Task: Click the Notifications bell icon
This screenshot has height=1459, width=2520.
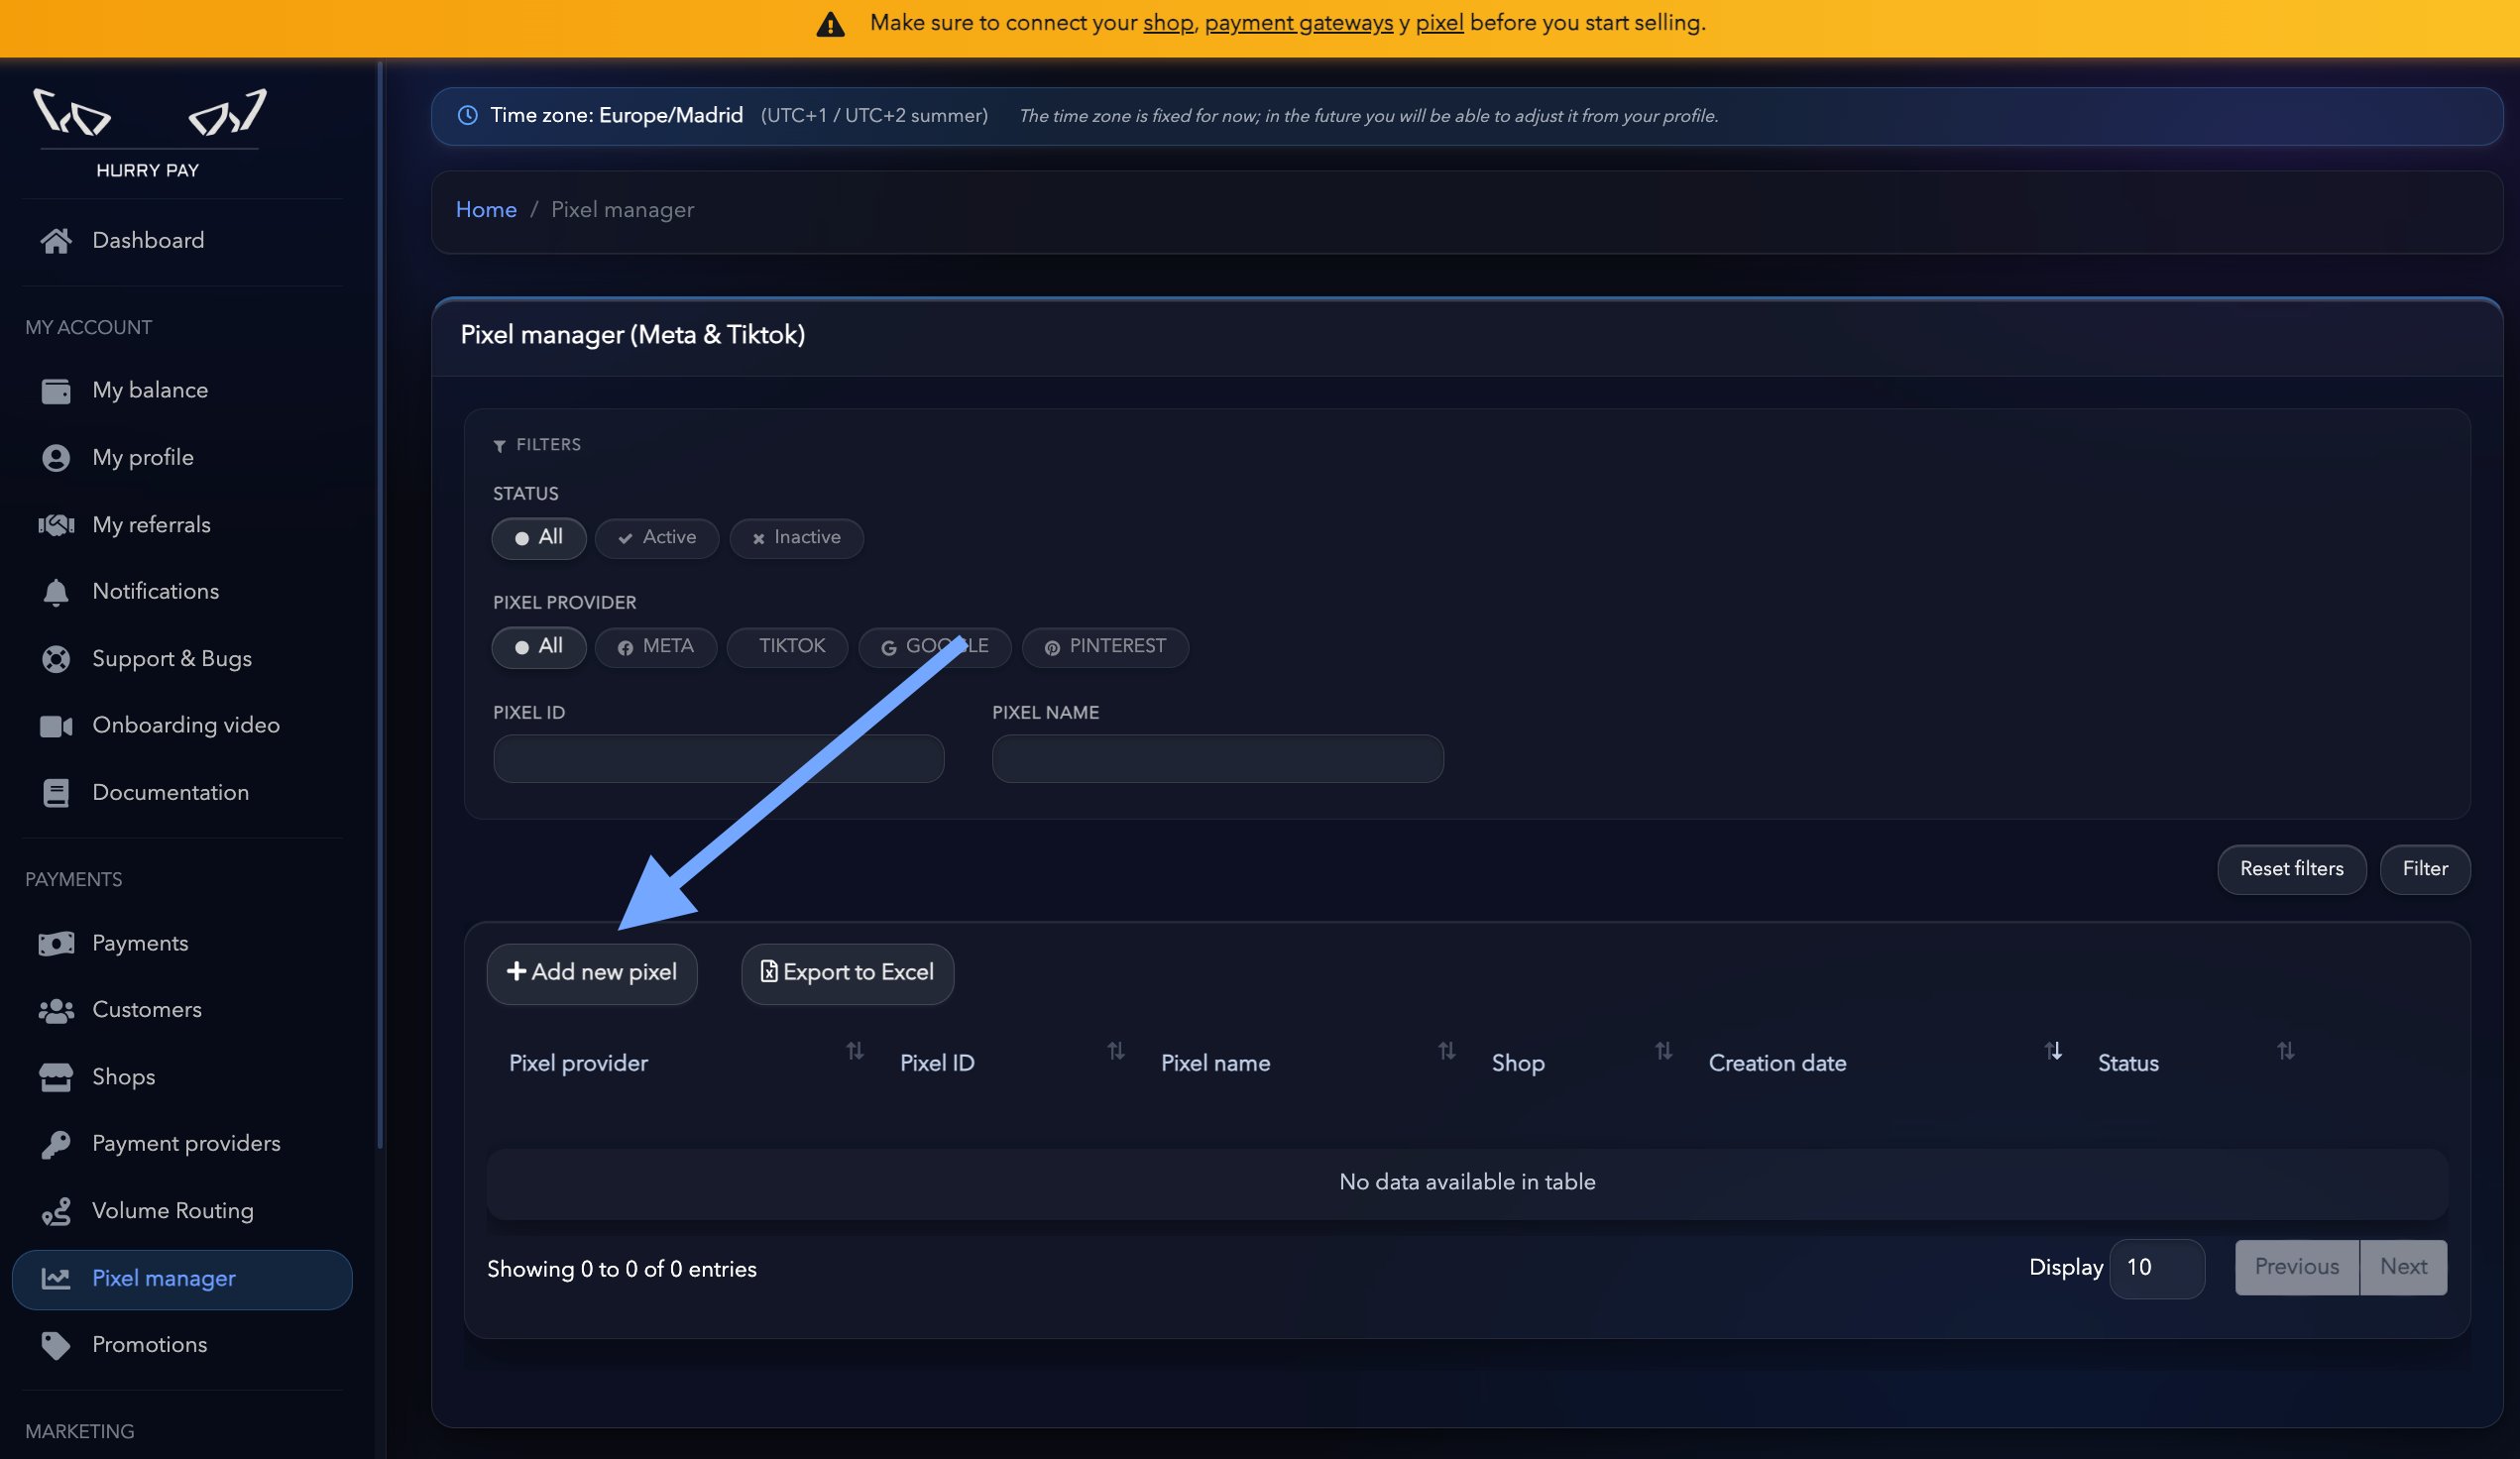Action: (56, 592)
